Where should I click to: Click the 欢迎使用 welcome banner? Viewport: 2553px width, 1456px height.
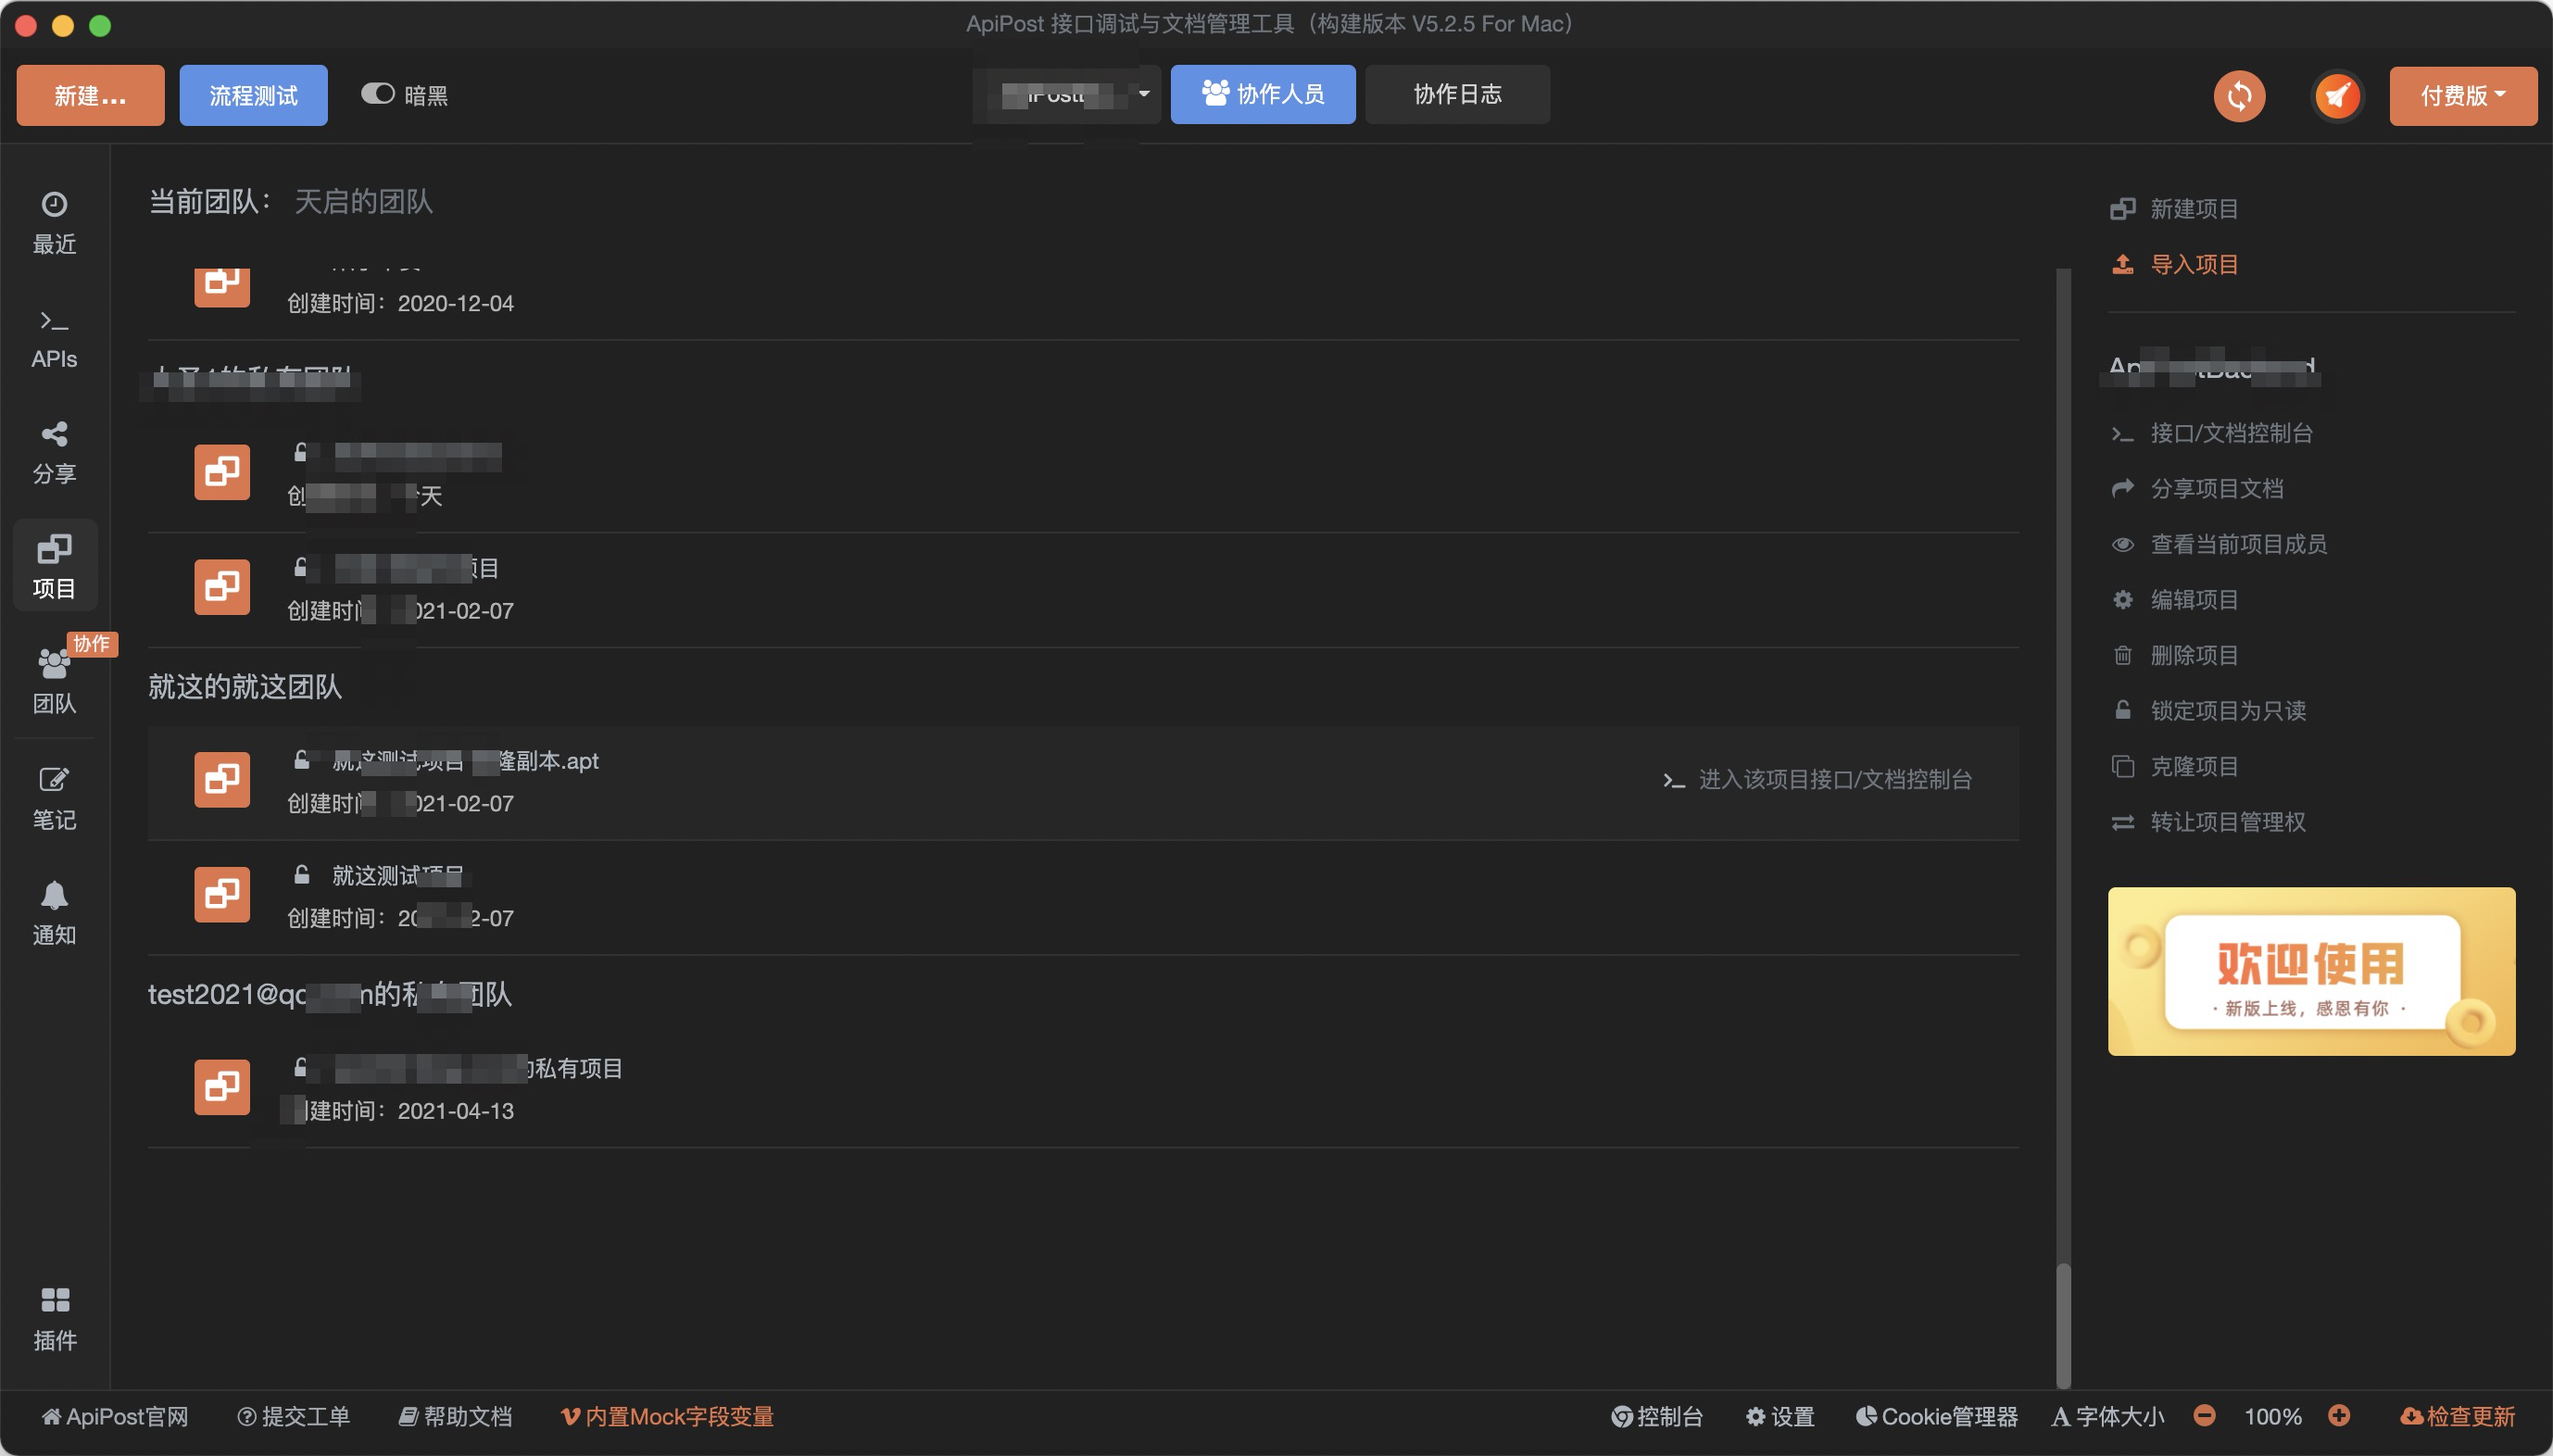pos(2311,971)
